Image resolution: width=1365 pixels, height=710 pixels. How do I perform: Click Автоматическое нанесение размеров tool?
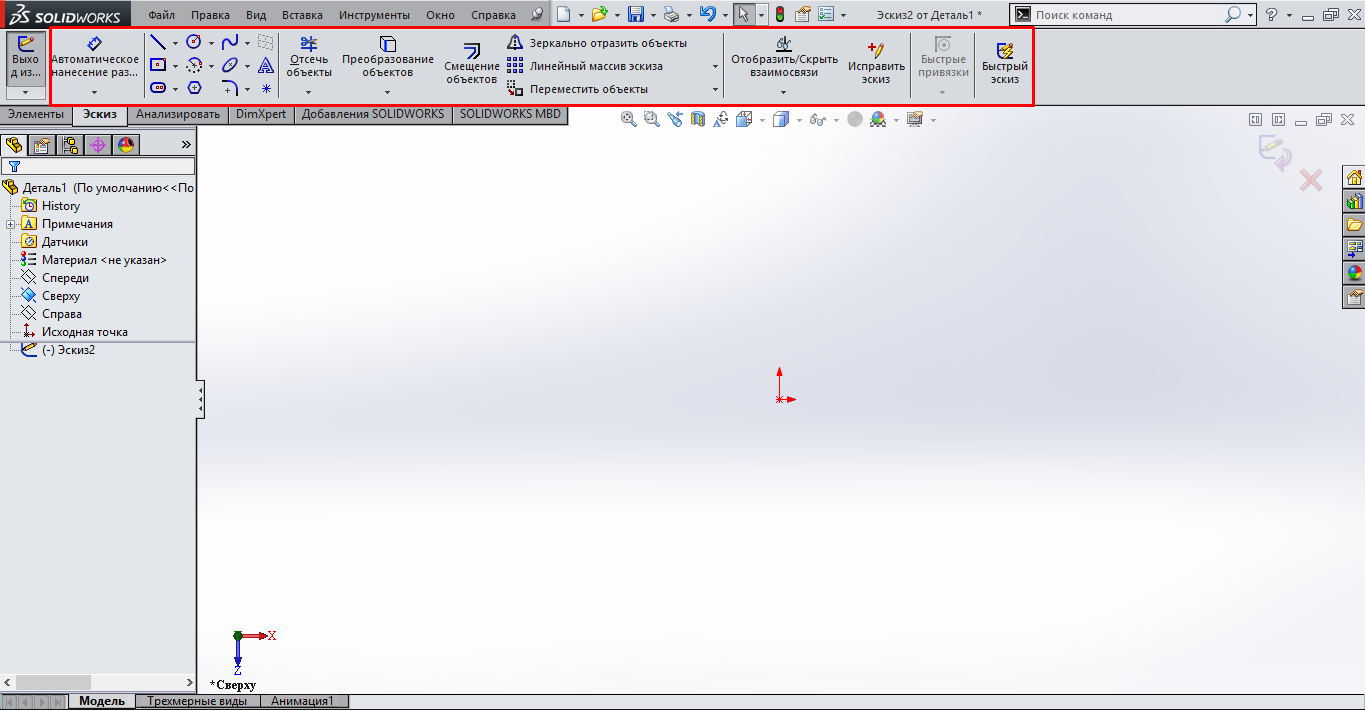tap(95, 56)
